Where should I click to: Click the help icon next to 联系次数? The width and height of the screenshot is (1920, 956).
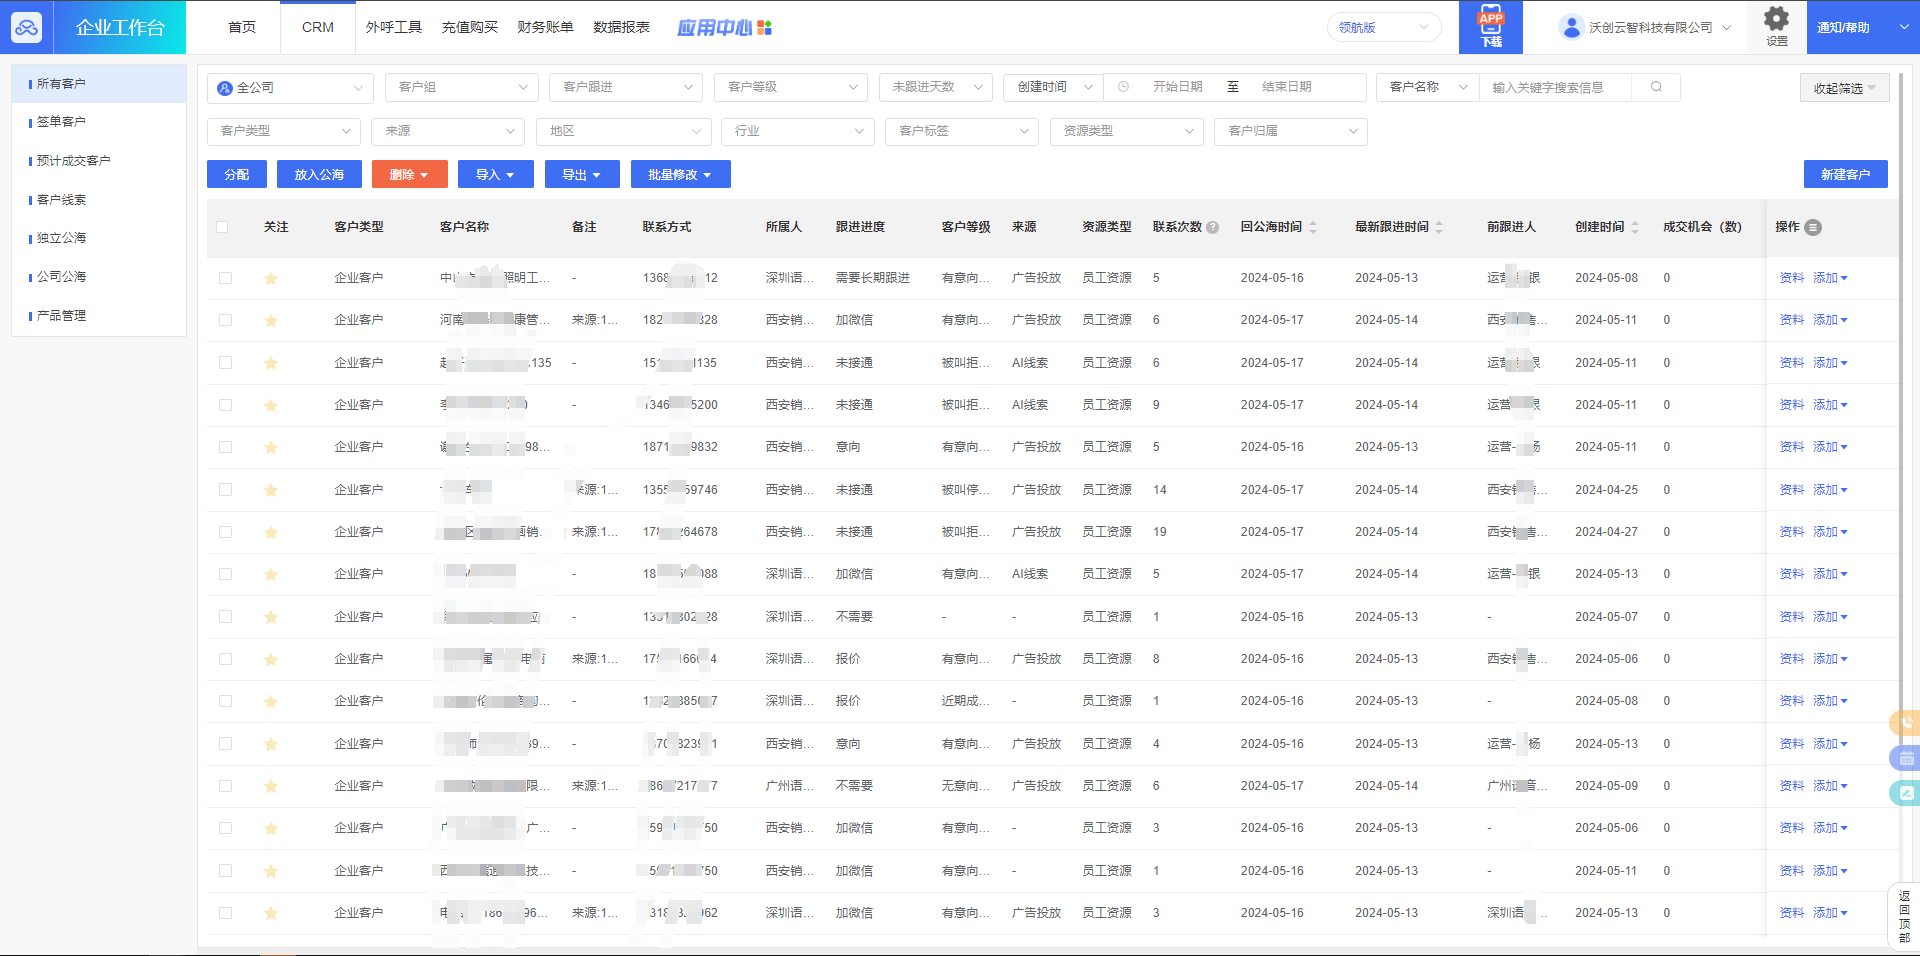[1213, 227]
